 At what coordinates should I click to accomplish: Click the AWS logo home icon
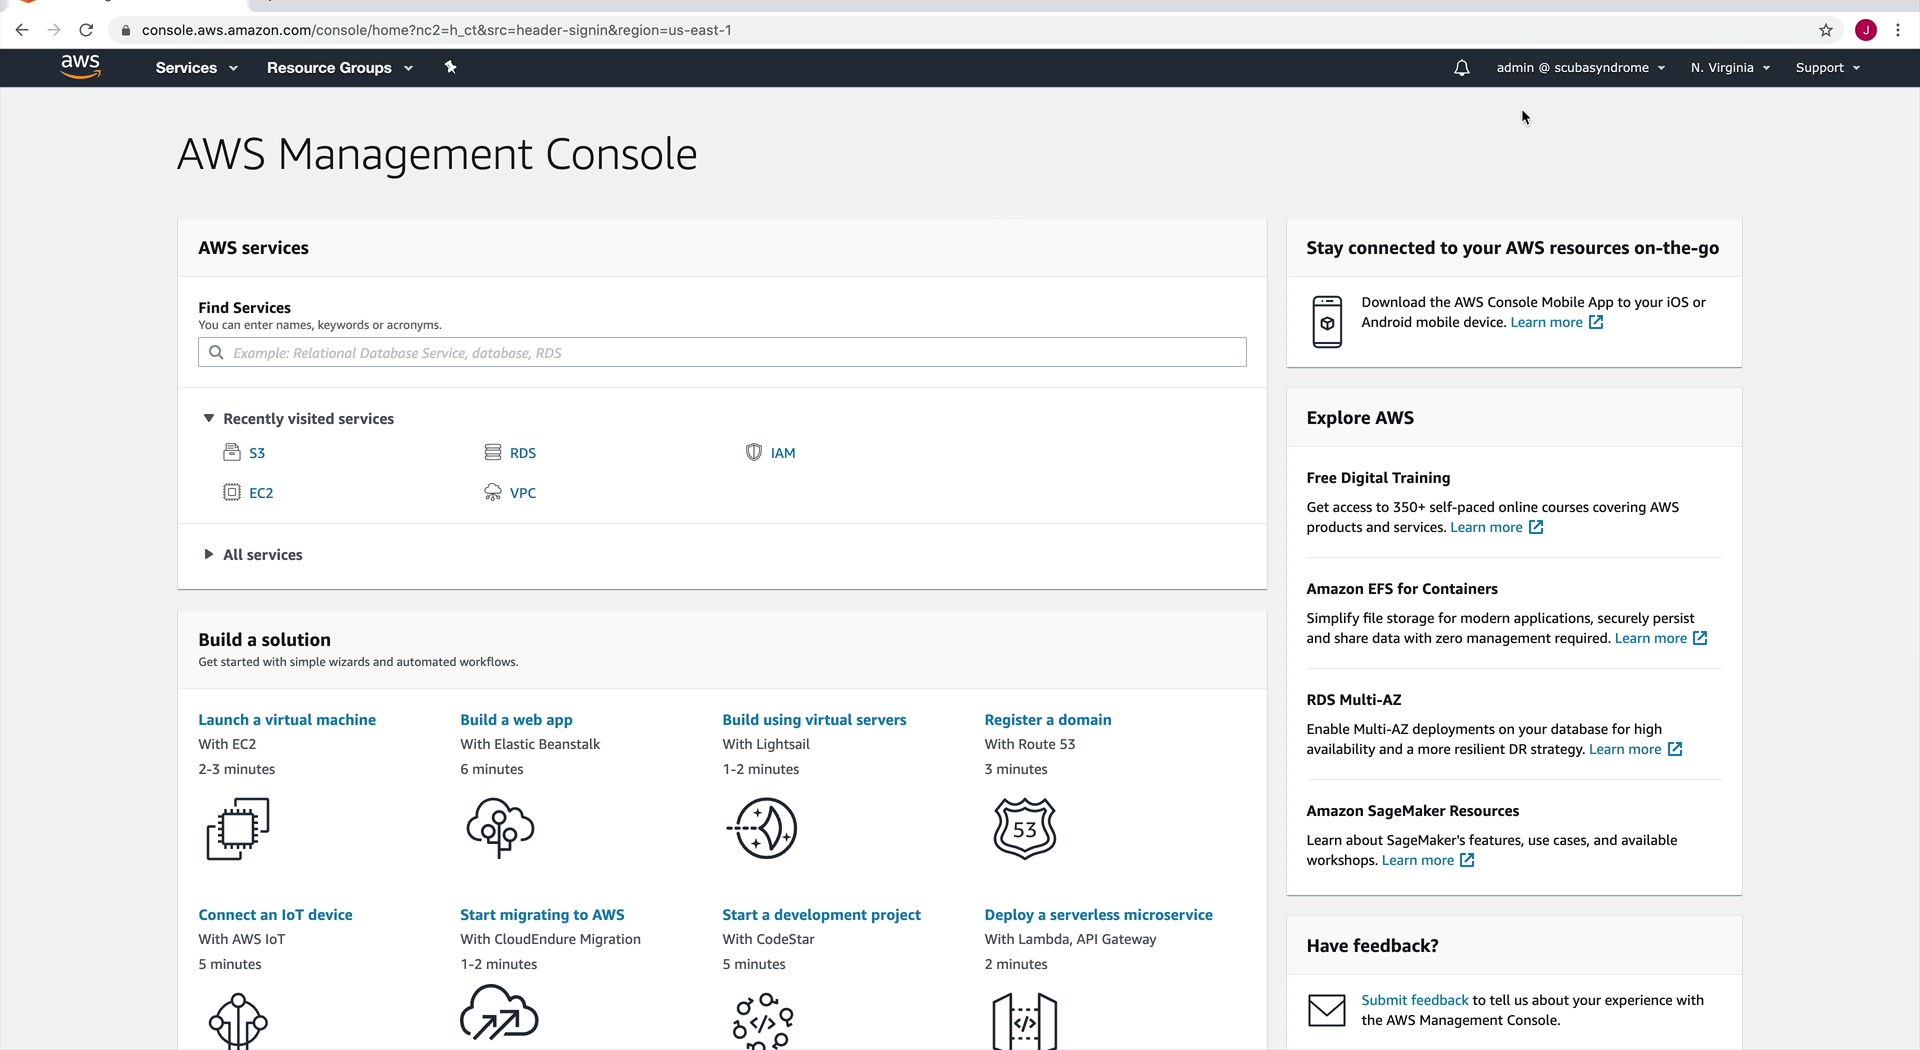point(80,67)
